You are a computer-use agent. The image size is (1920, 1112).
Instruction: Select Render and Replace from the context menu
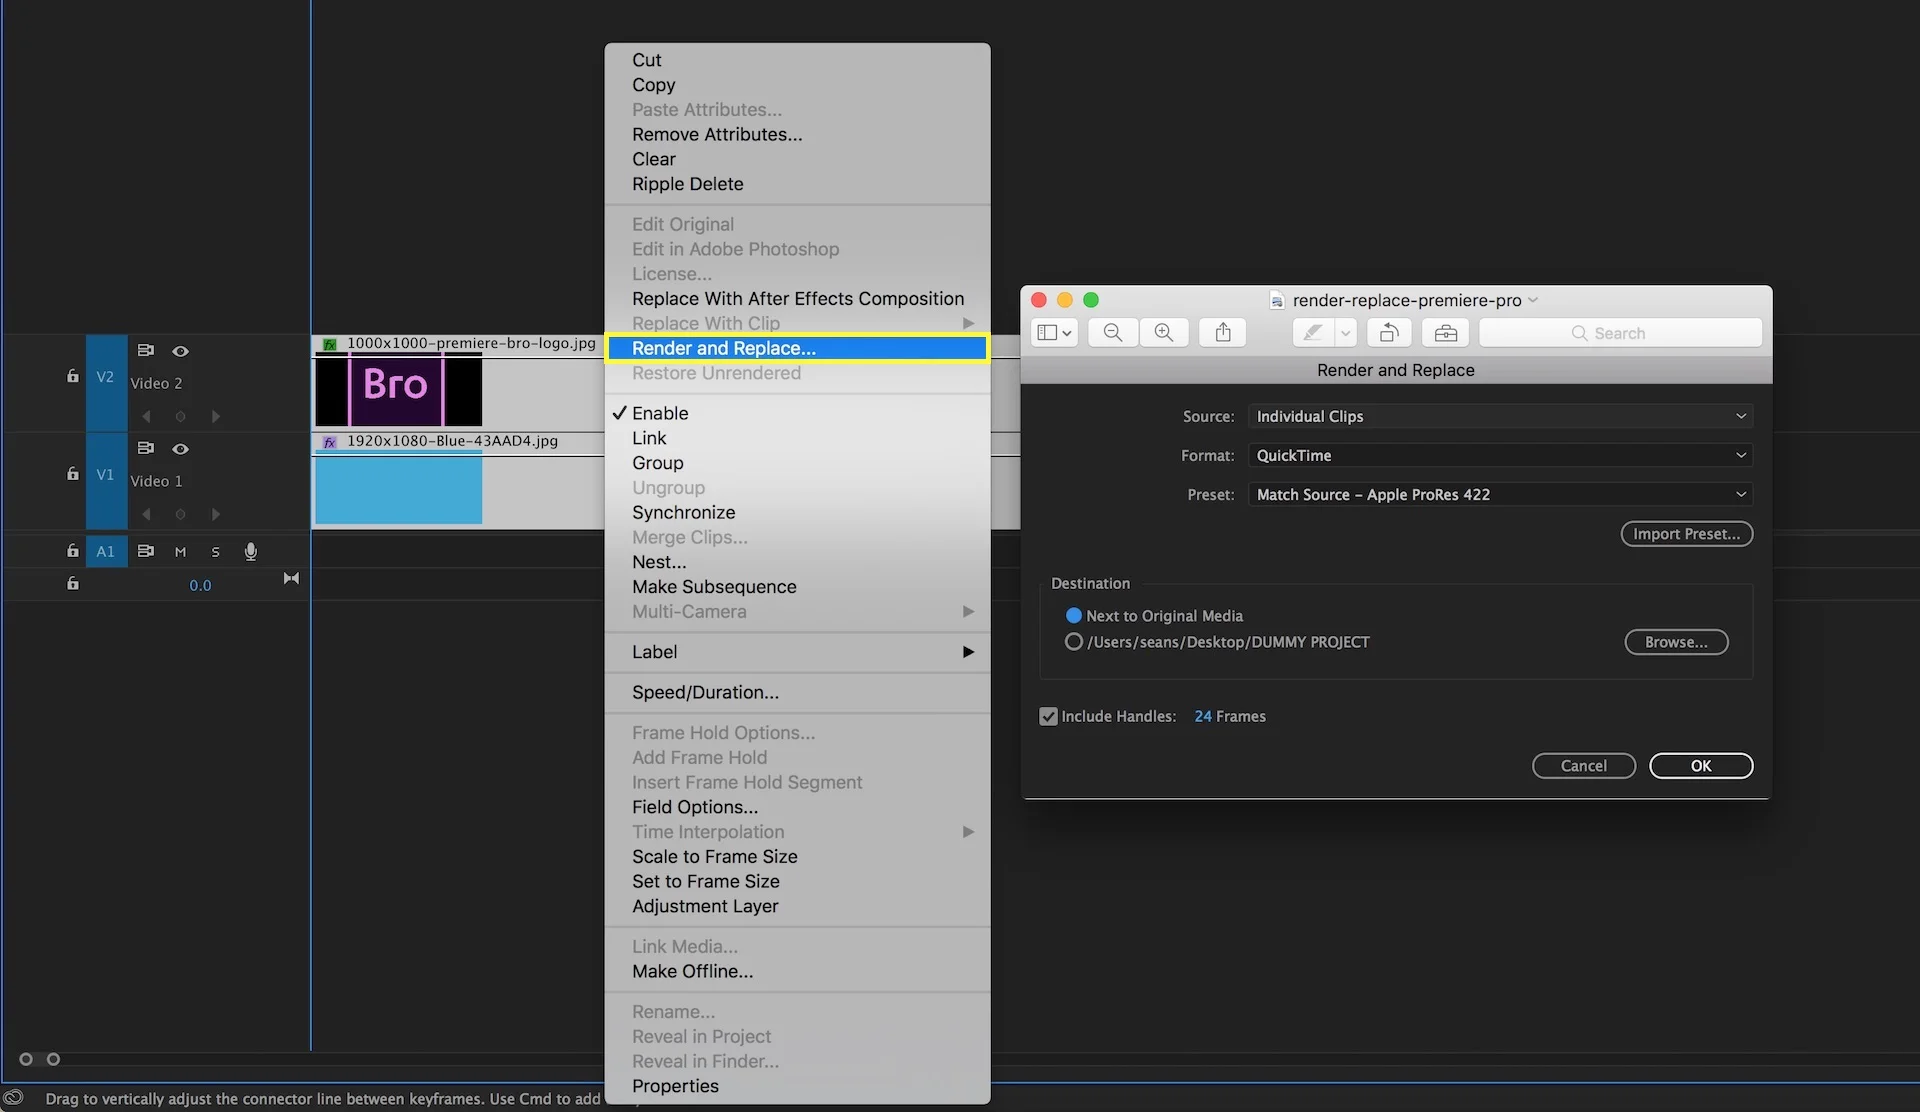coord(760,348)
